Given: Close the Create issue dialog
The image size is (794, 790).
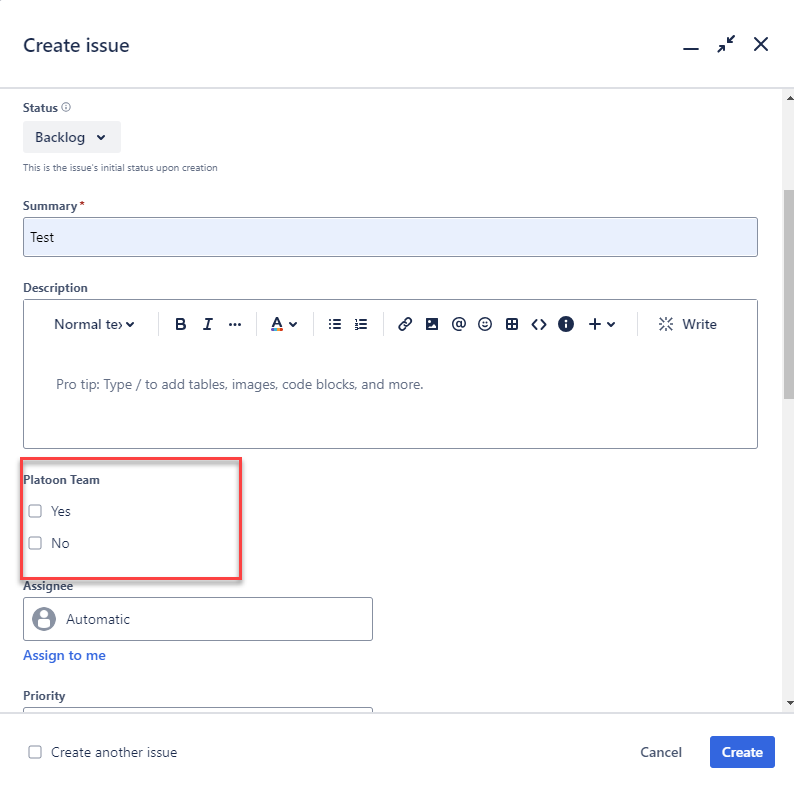Looking at the screenshot, I should coord(761,44).
